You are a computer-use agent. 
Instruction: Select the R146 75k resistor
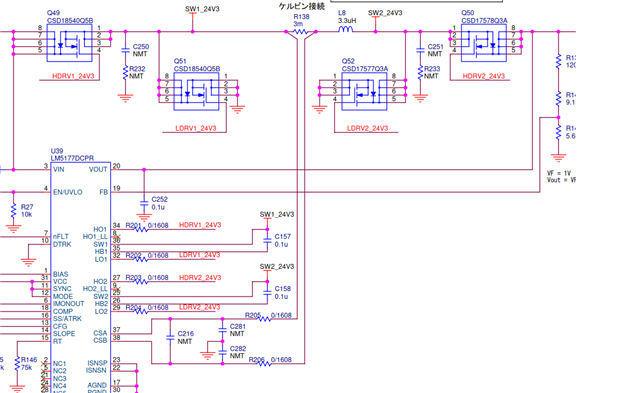pyautogui.click(x=17, y=364)
